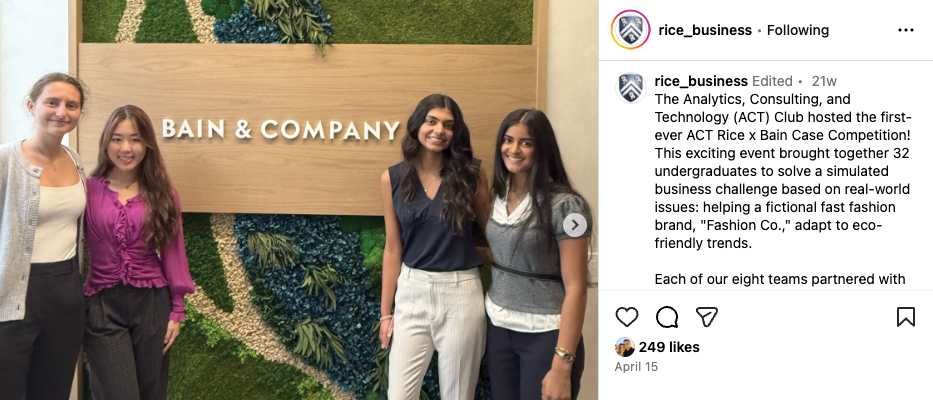
Task: Click rice_business avatar beside the caption
Action: [x=631, y=88]
